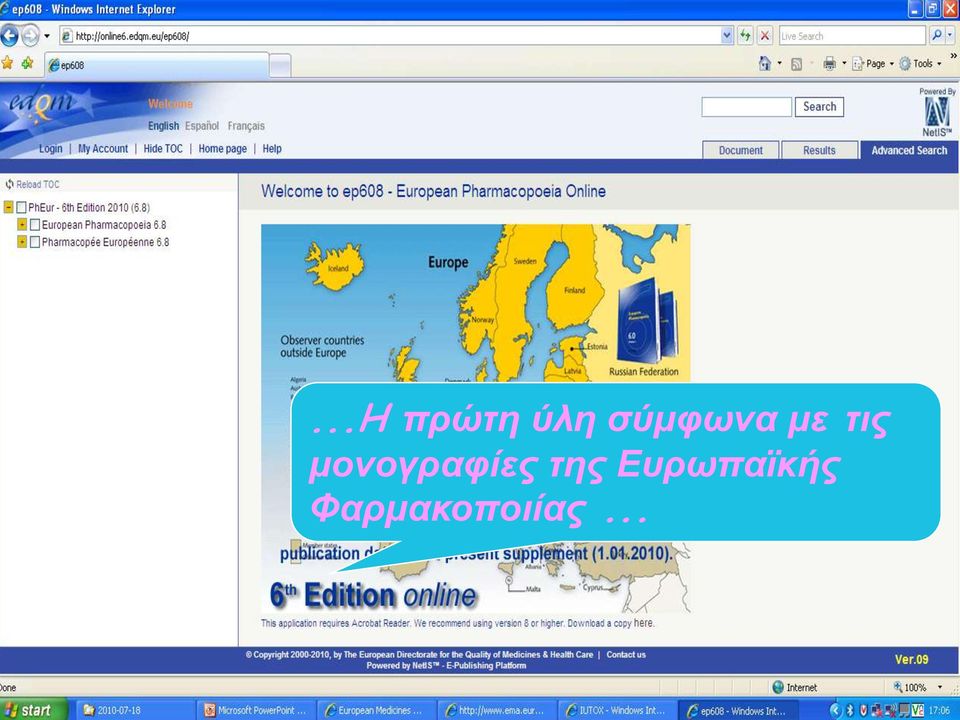960x720 pixels.
Task: Click the site search text field
Action: coord(746,107)
